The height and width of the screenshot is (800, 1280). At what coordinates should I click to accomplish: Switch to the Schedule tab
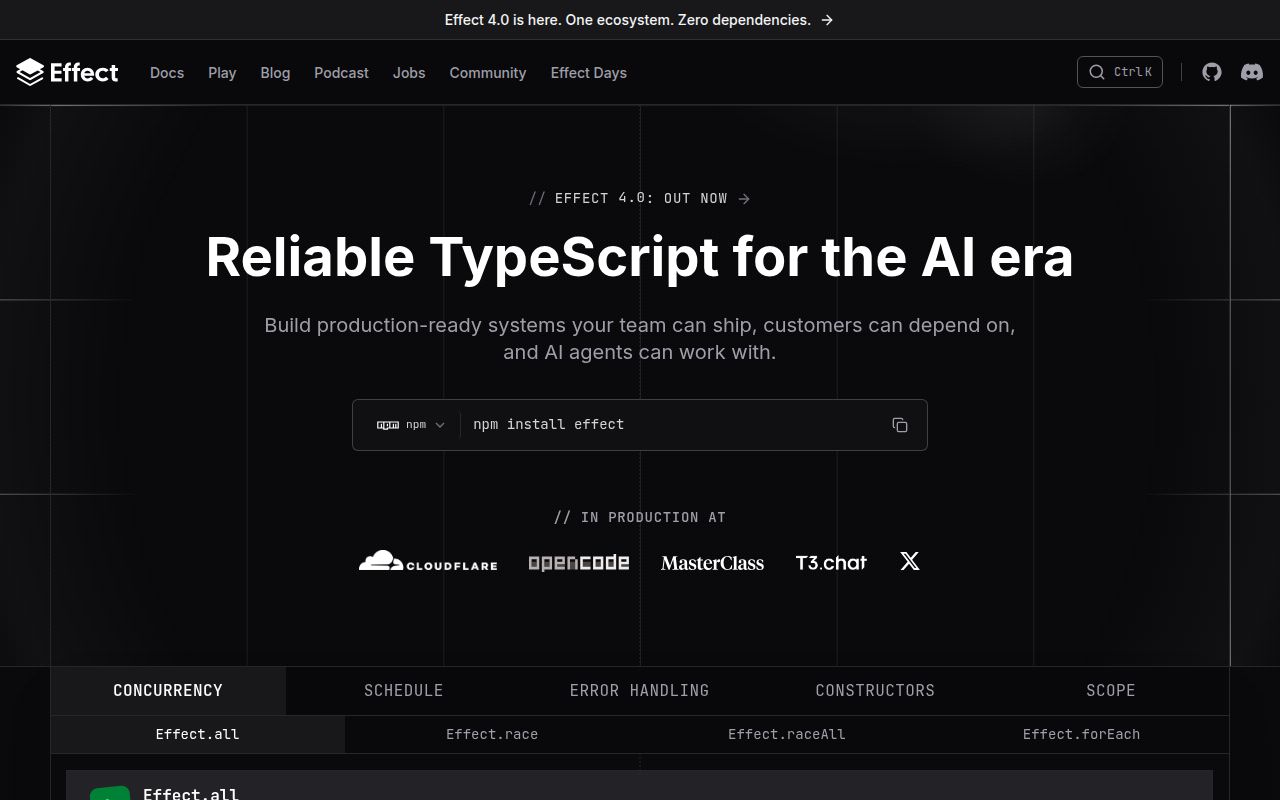click(x=403, y=691)
